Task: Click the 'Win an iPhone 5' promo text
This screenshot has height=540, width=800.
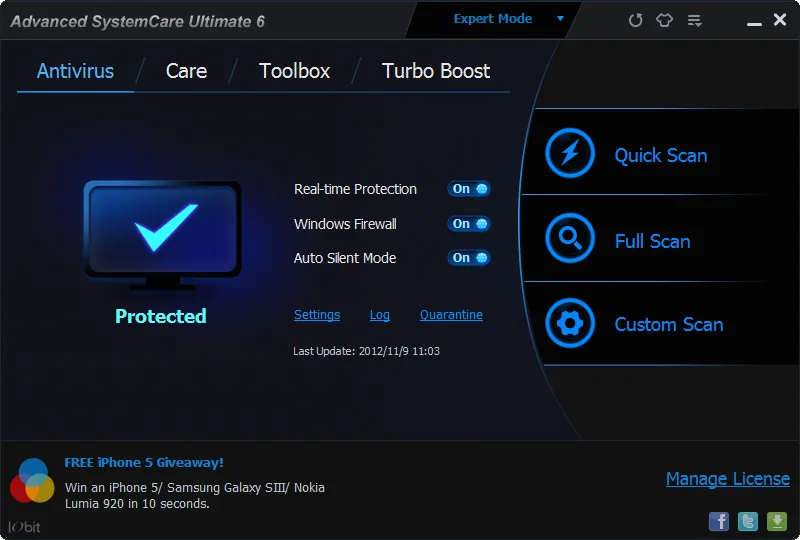Action: (x=195, y=496)
